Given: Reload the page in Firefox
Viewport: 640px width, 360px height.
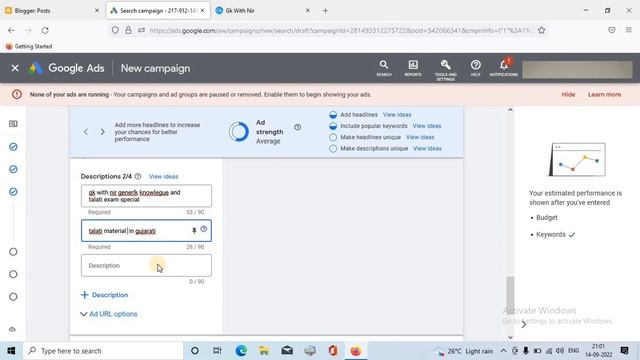Looking at the screenshot, I should click(x=45, y=30).
